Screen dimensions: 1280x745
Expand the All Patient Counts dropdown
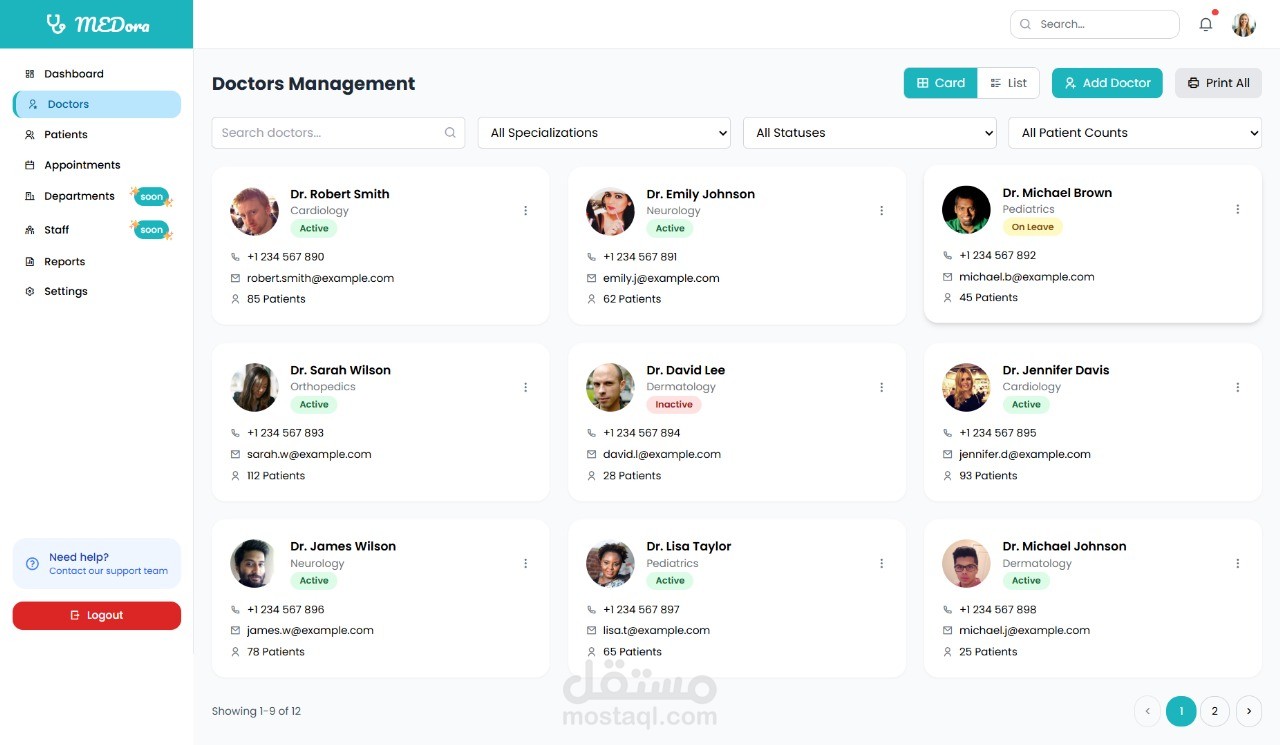pyautogui.click(x=1135, y=133)
